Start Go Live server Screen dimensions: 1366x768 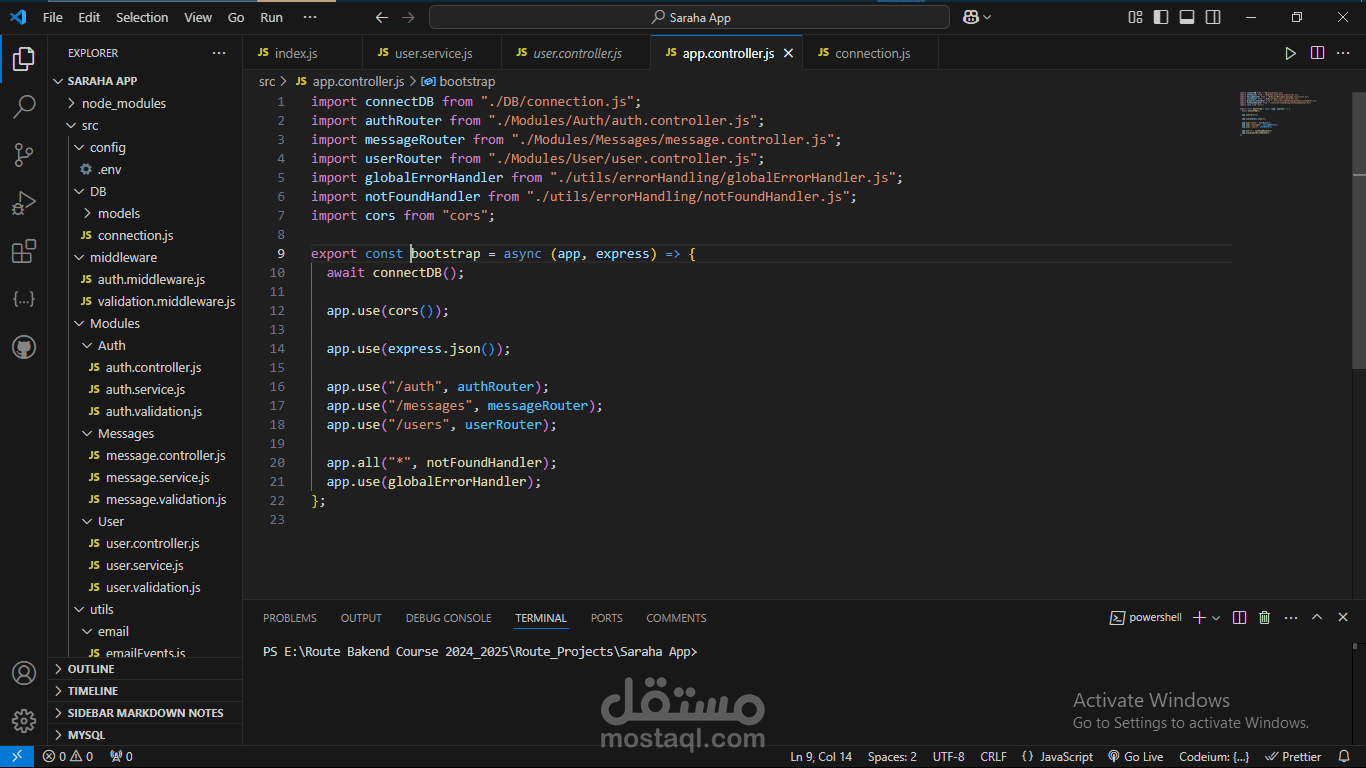(1136, 757)
